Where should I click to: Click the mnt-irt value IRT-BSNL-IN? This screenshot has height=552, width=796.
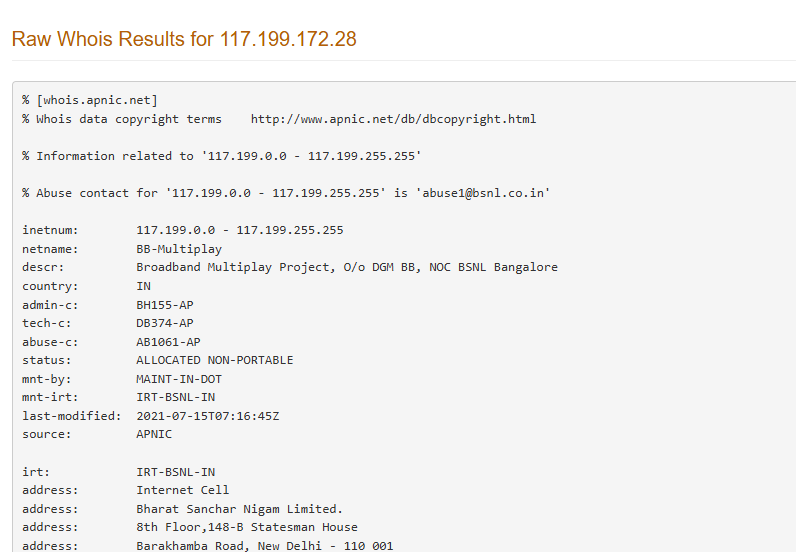coord(175,397)
